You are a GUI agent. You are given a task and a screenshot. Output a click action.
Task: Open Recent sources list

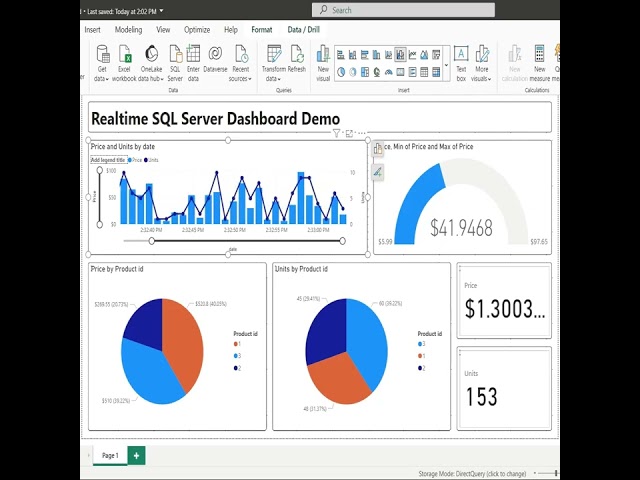(241, 63)
